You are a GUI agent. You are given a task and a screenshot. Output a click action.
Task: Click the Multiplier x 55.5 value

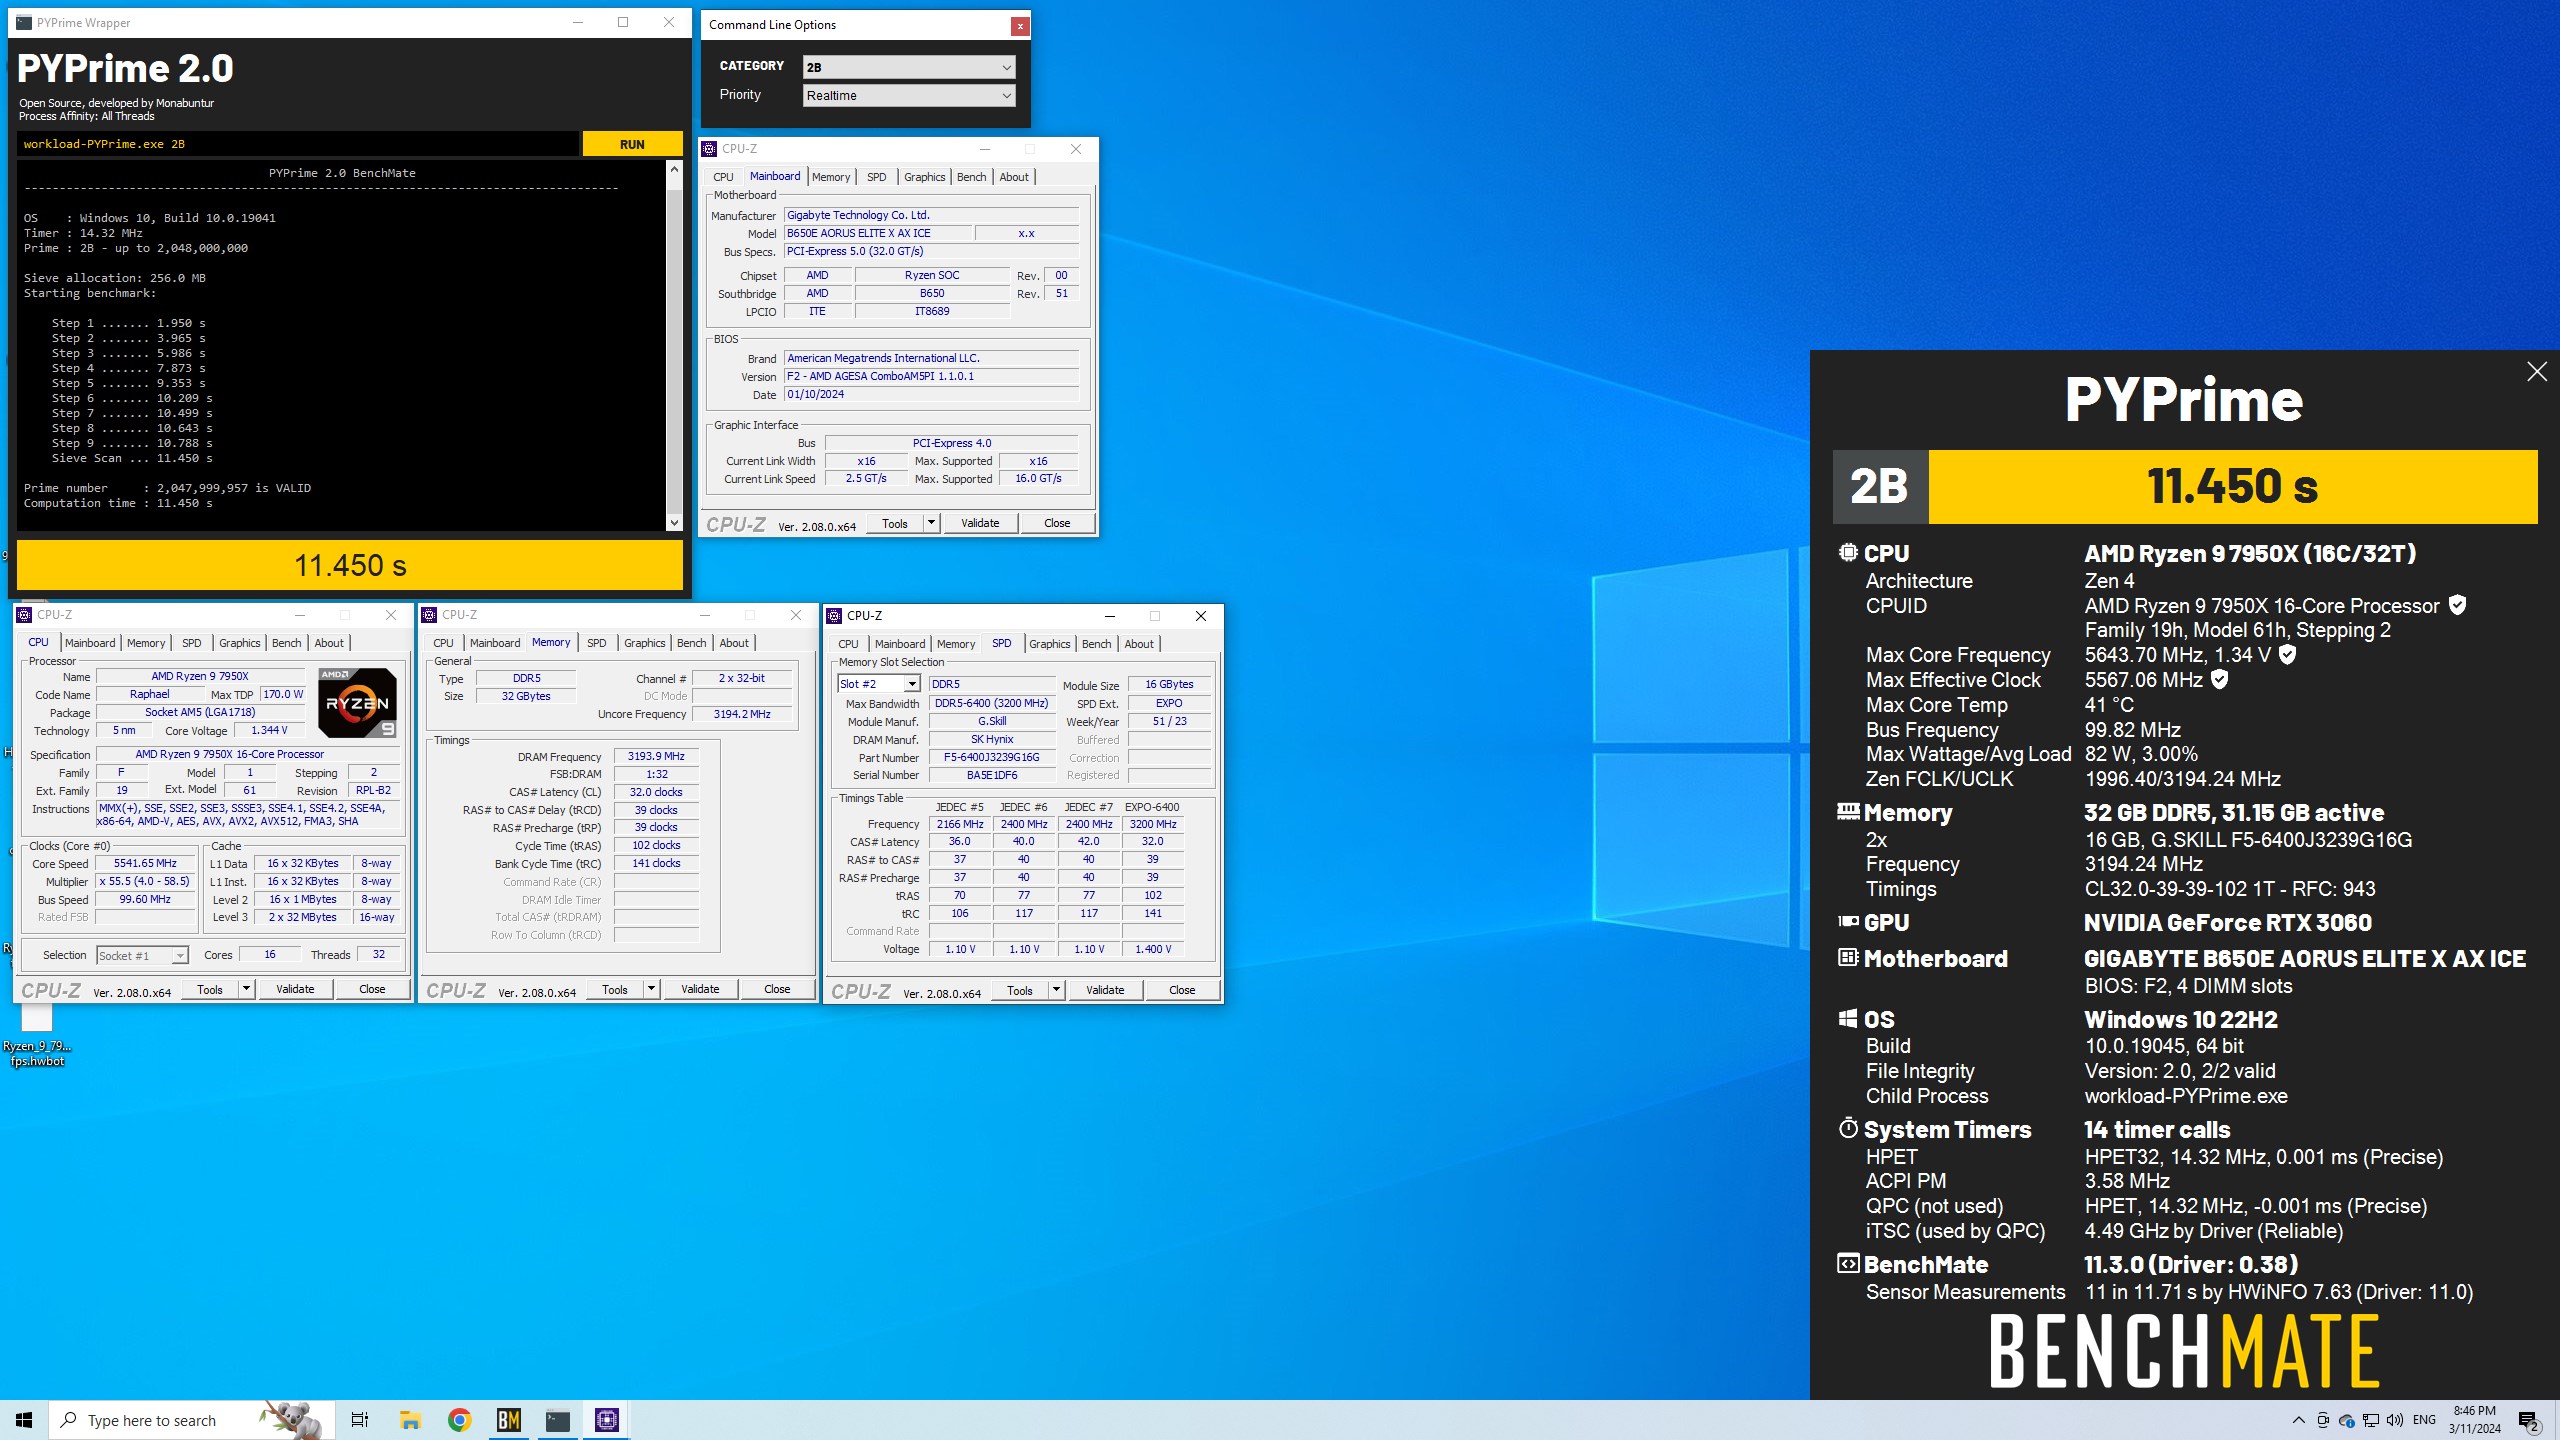click(x=145, y=881)
